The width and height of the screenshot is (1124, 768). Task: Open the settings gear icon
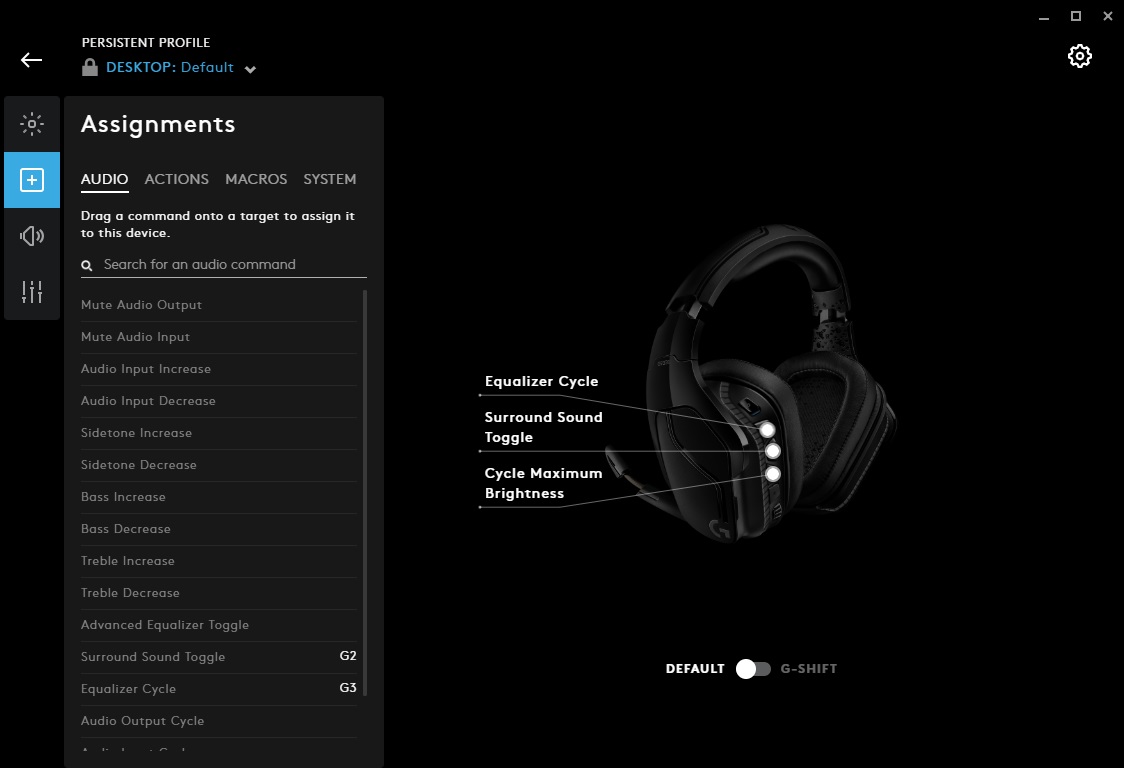(x=1079, y=56)
